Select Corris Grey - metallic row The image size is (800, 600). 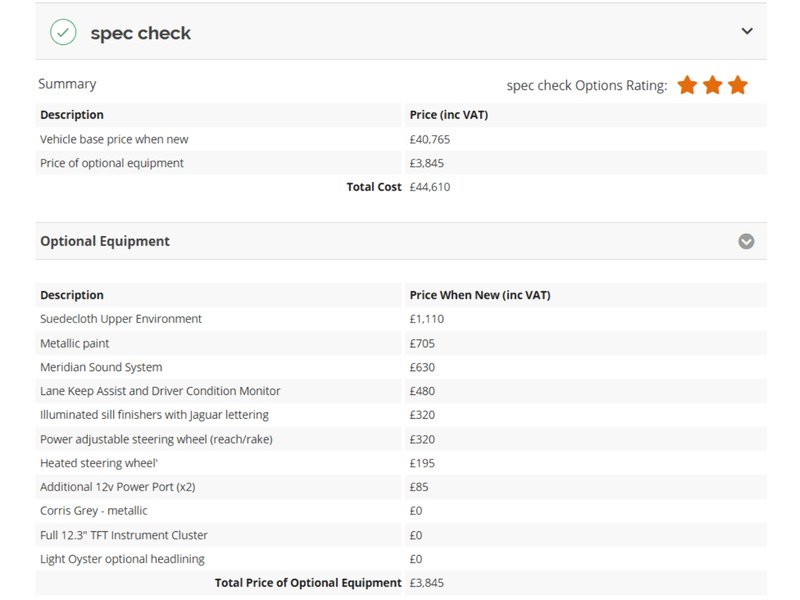pos(401,511)
